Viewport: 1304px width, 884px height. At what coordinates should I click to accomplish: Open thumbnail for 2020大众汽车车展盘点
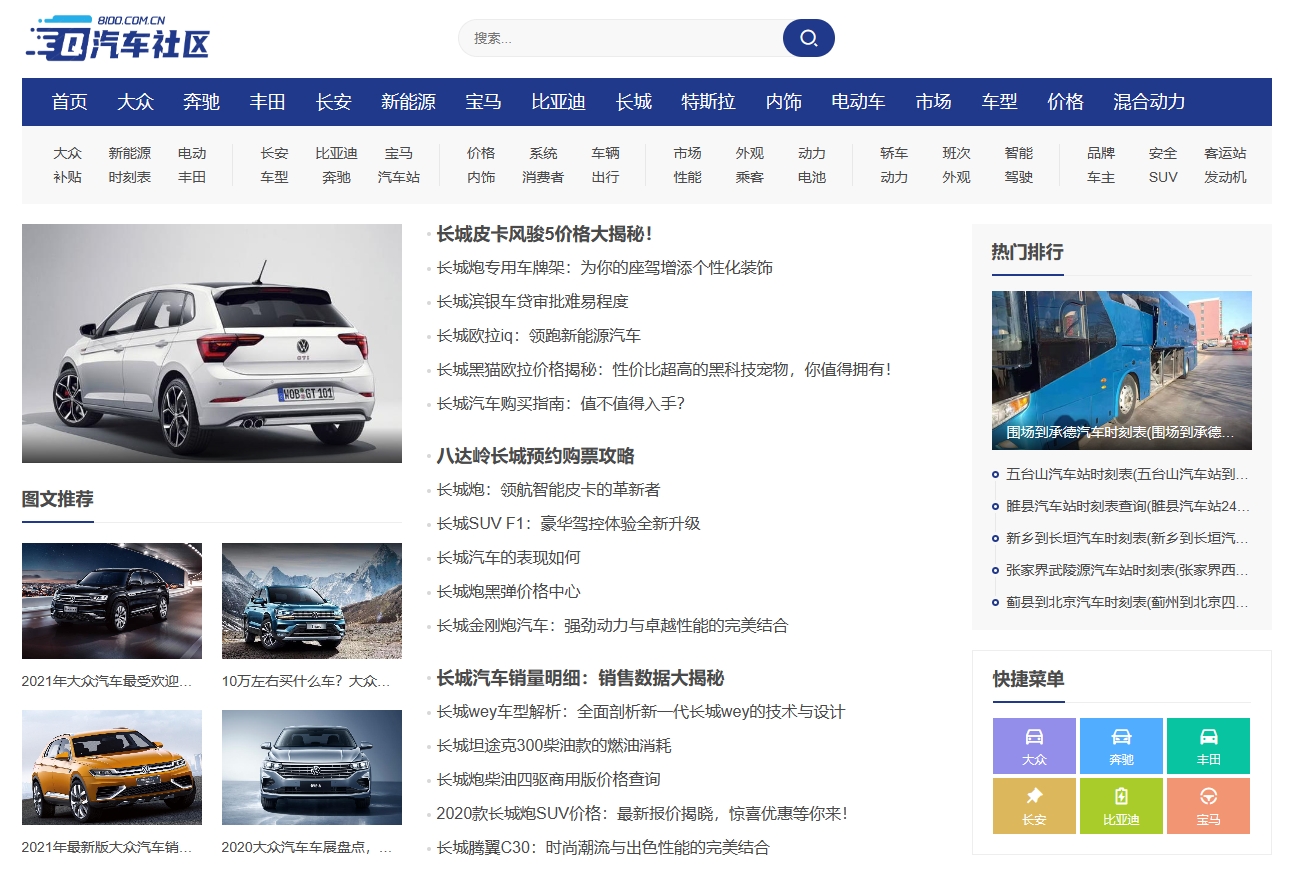click(x=312, y=768)
